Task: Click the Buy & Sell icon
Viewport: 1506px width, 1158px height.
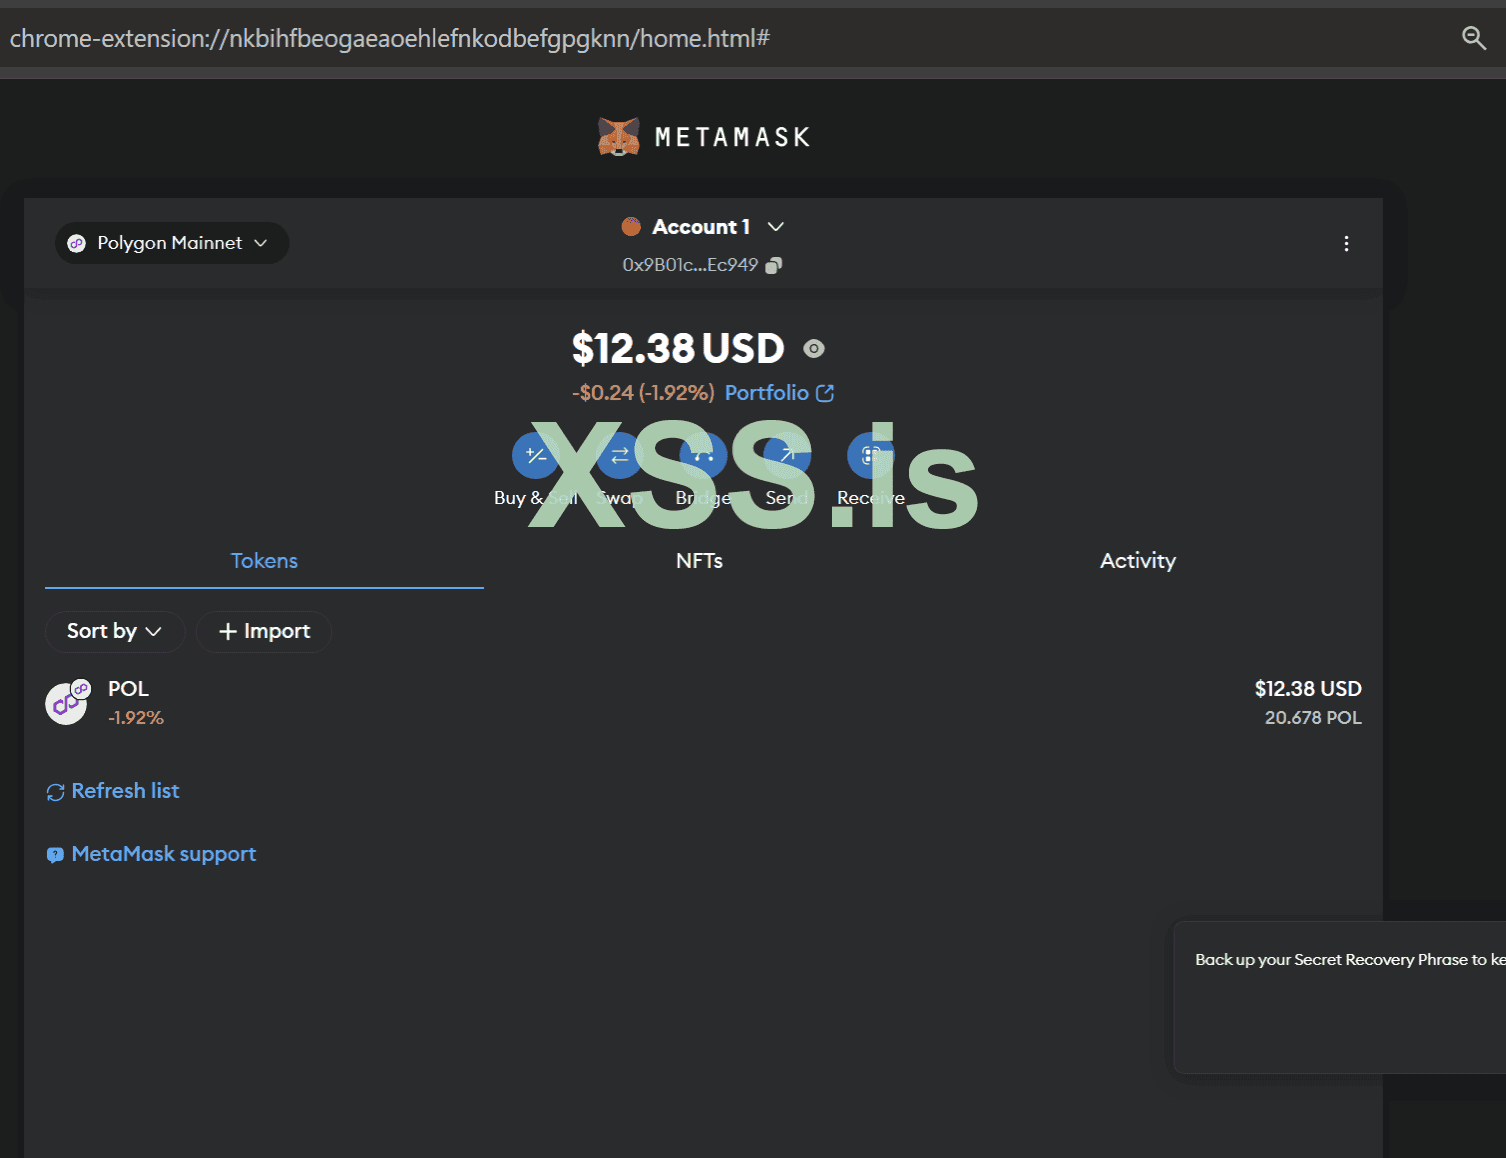Action: [535, 456]
